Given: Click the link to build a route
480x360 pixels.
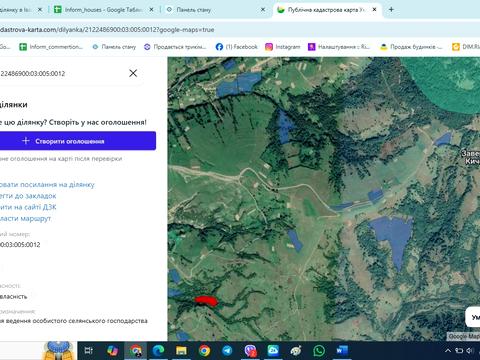Looking at the screenshot, I should click(x=26, y=219).
